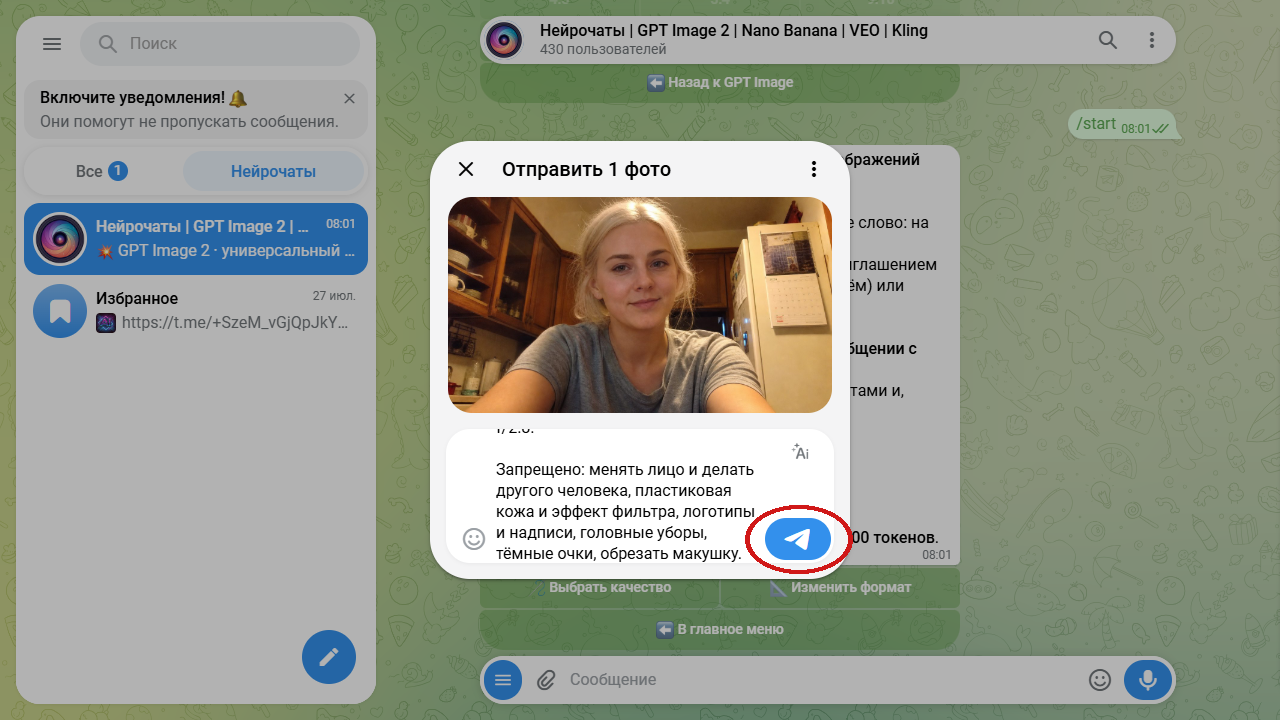Click the Сообщение message input field
The height and width of the screenshot is (720, 1280).
pos(820,680)
